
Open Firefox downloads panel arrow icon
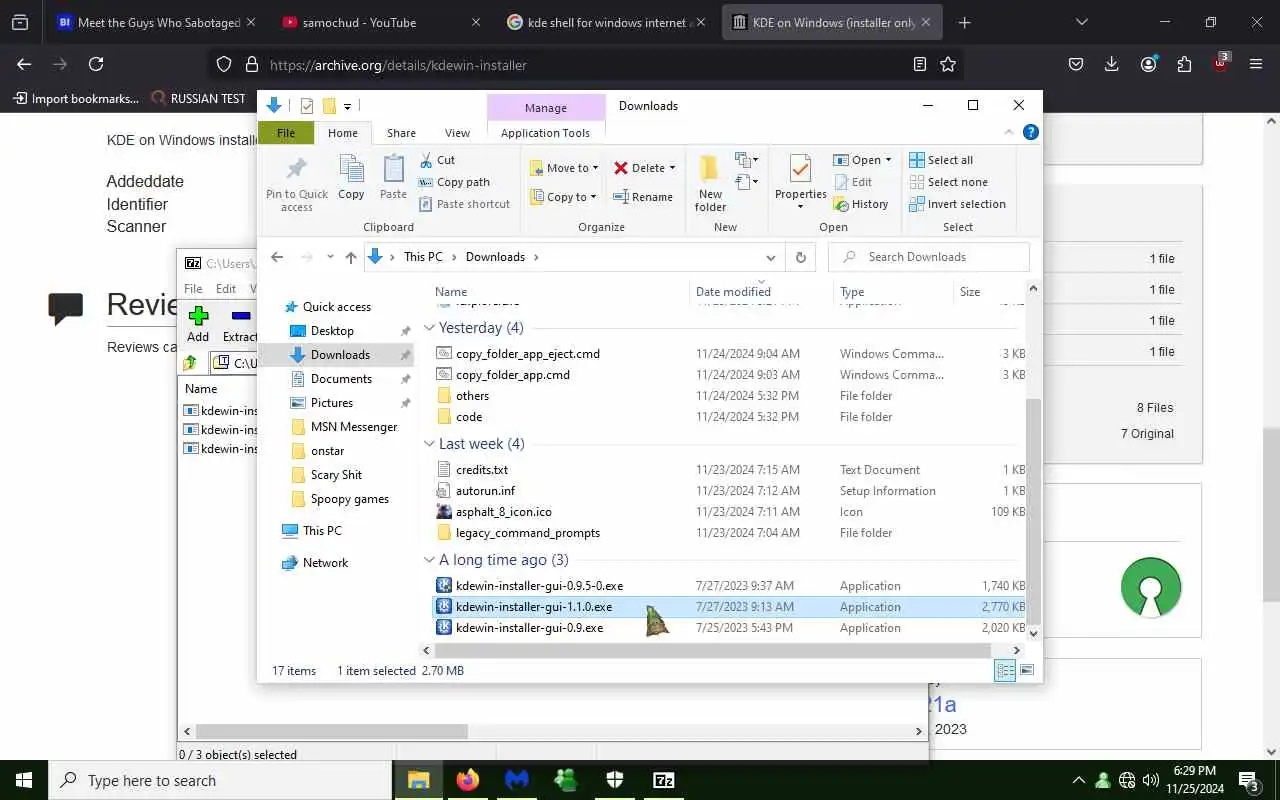tap(1111, 64)
